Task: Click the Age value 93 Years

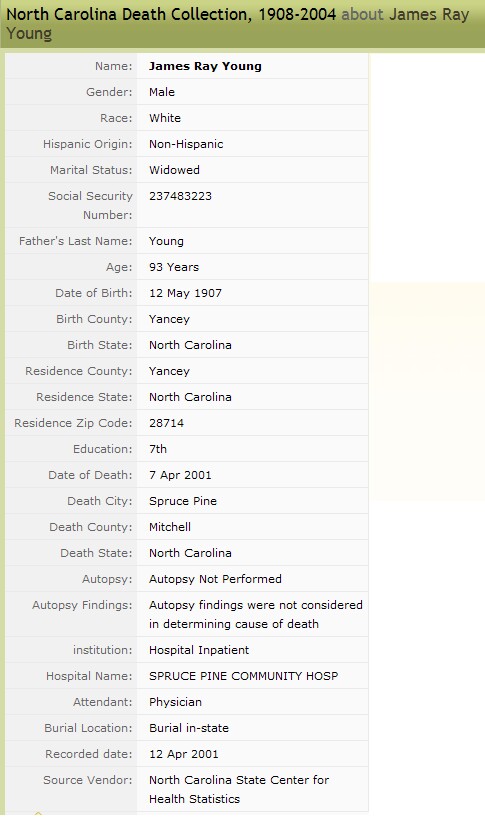Action: [x=174, y=267]
